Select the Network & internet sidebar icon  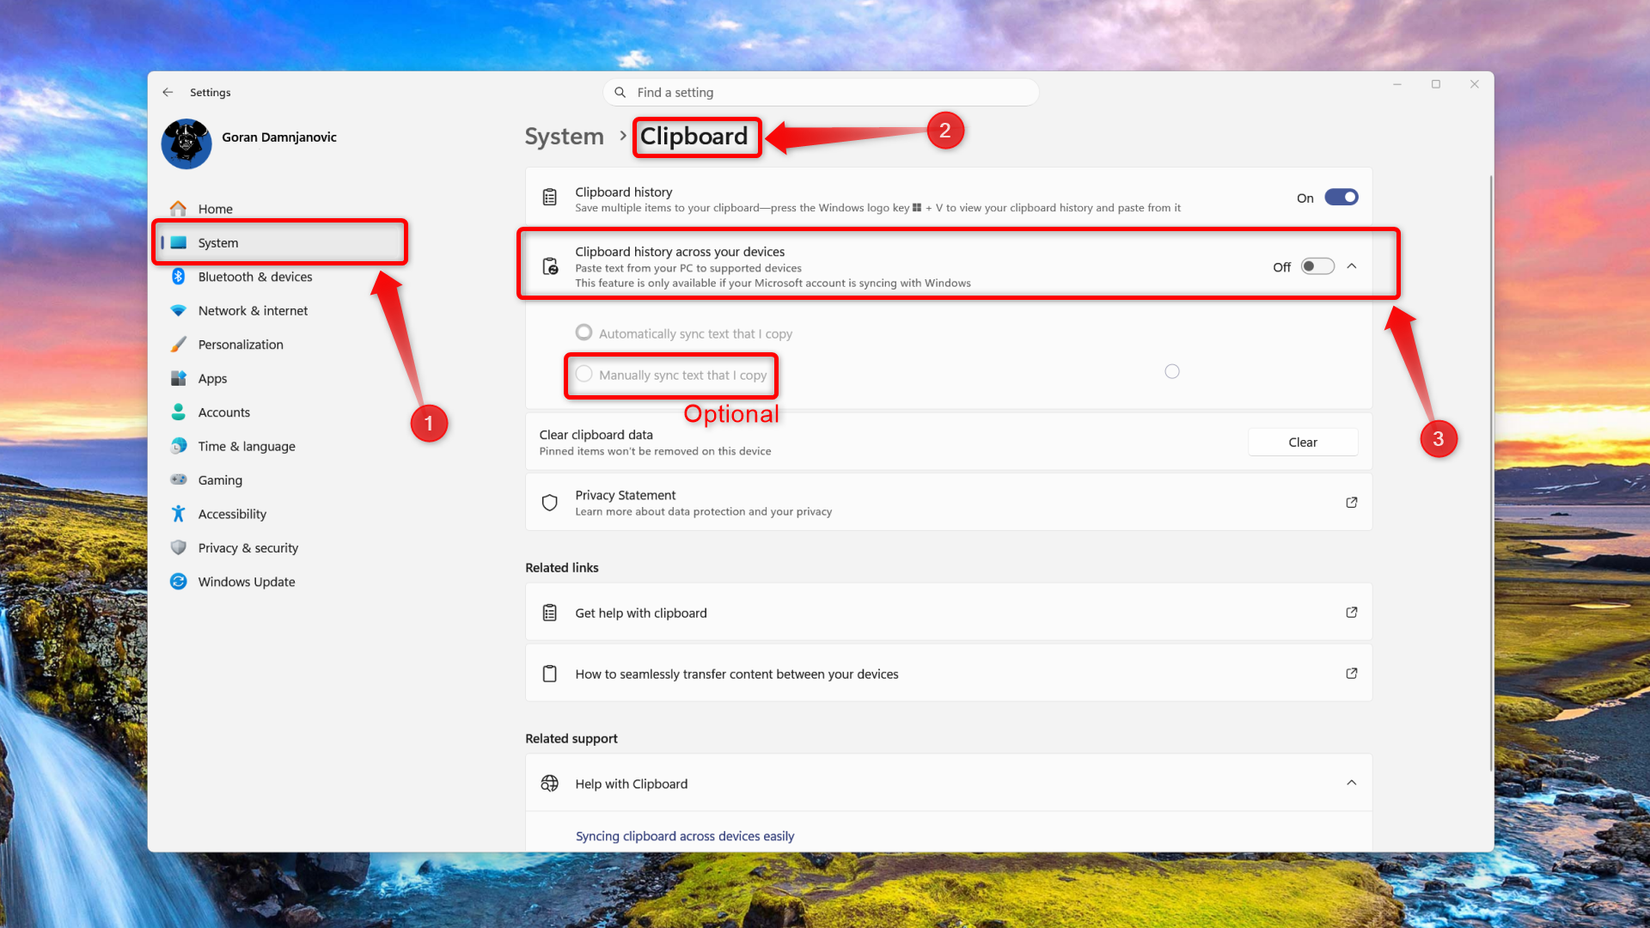[x=178, y=310]
